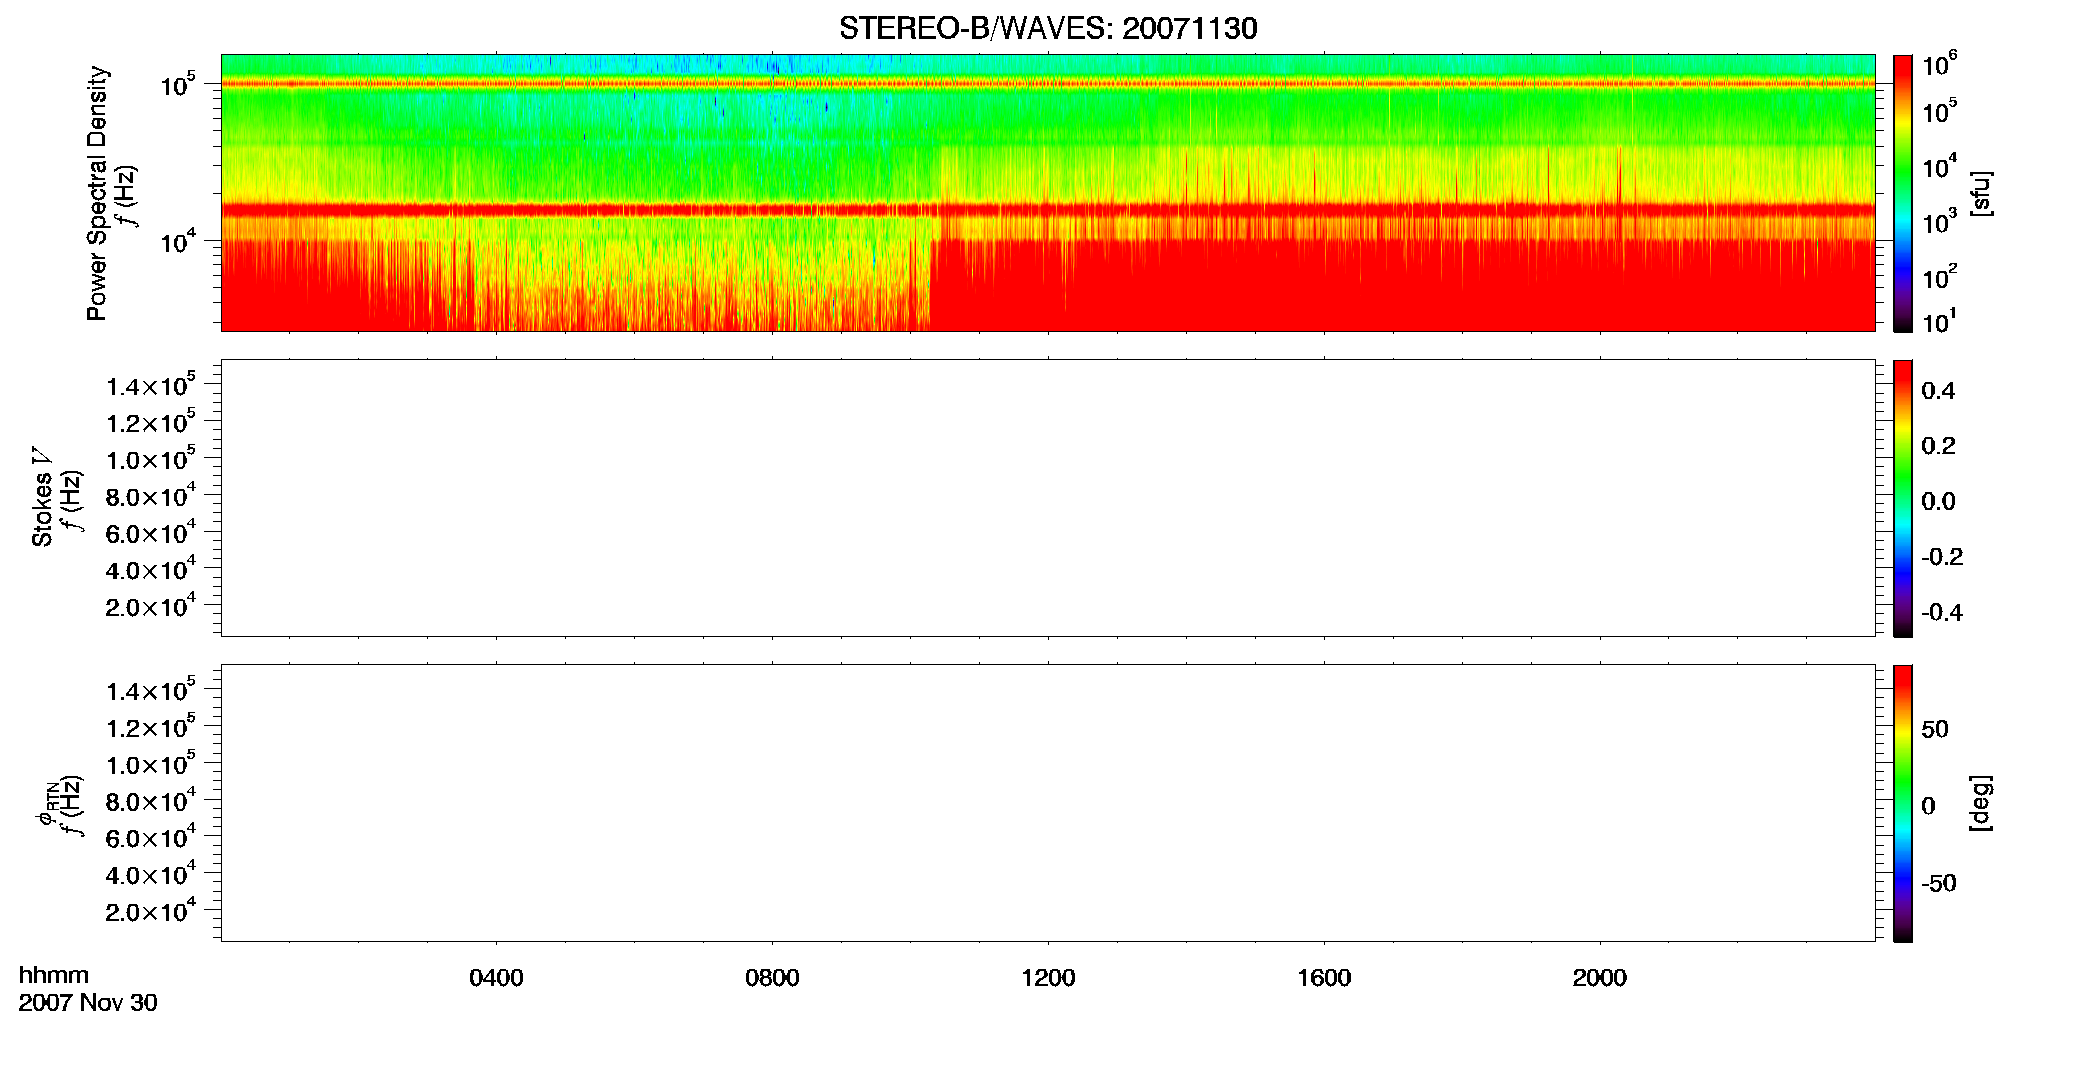Click the phi RTN degree color bar
The height and width of the screenshot is (1080, 2096).
point(1903,803)
